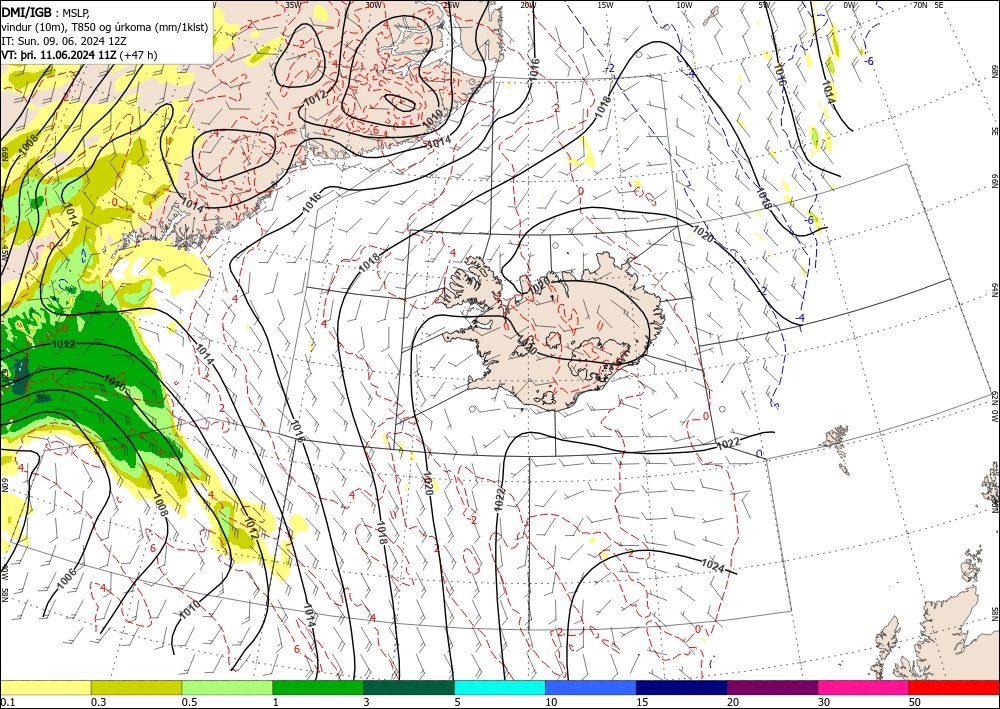Select the "IT: Sun. 09. 06. 2024 12Z" line
The image size is (1000, 709).
pos(66,41)
